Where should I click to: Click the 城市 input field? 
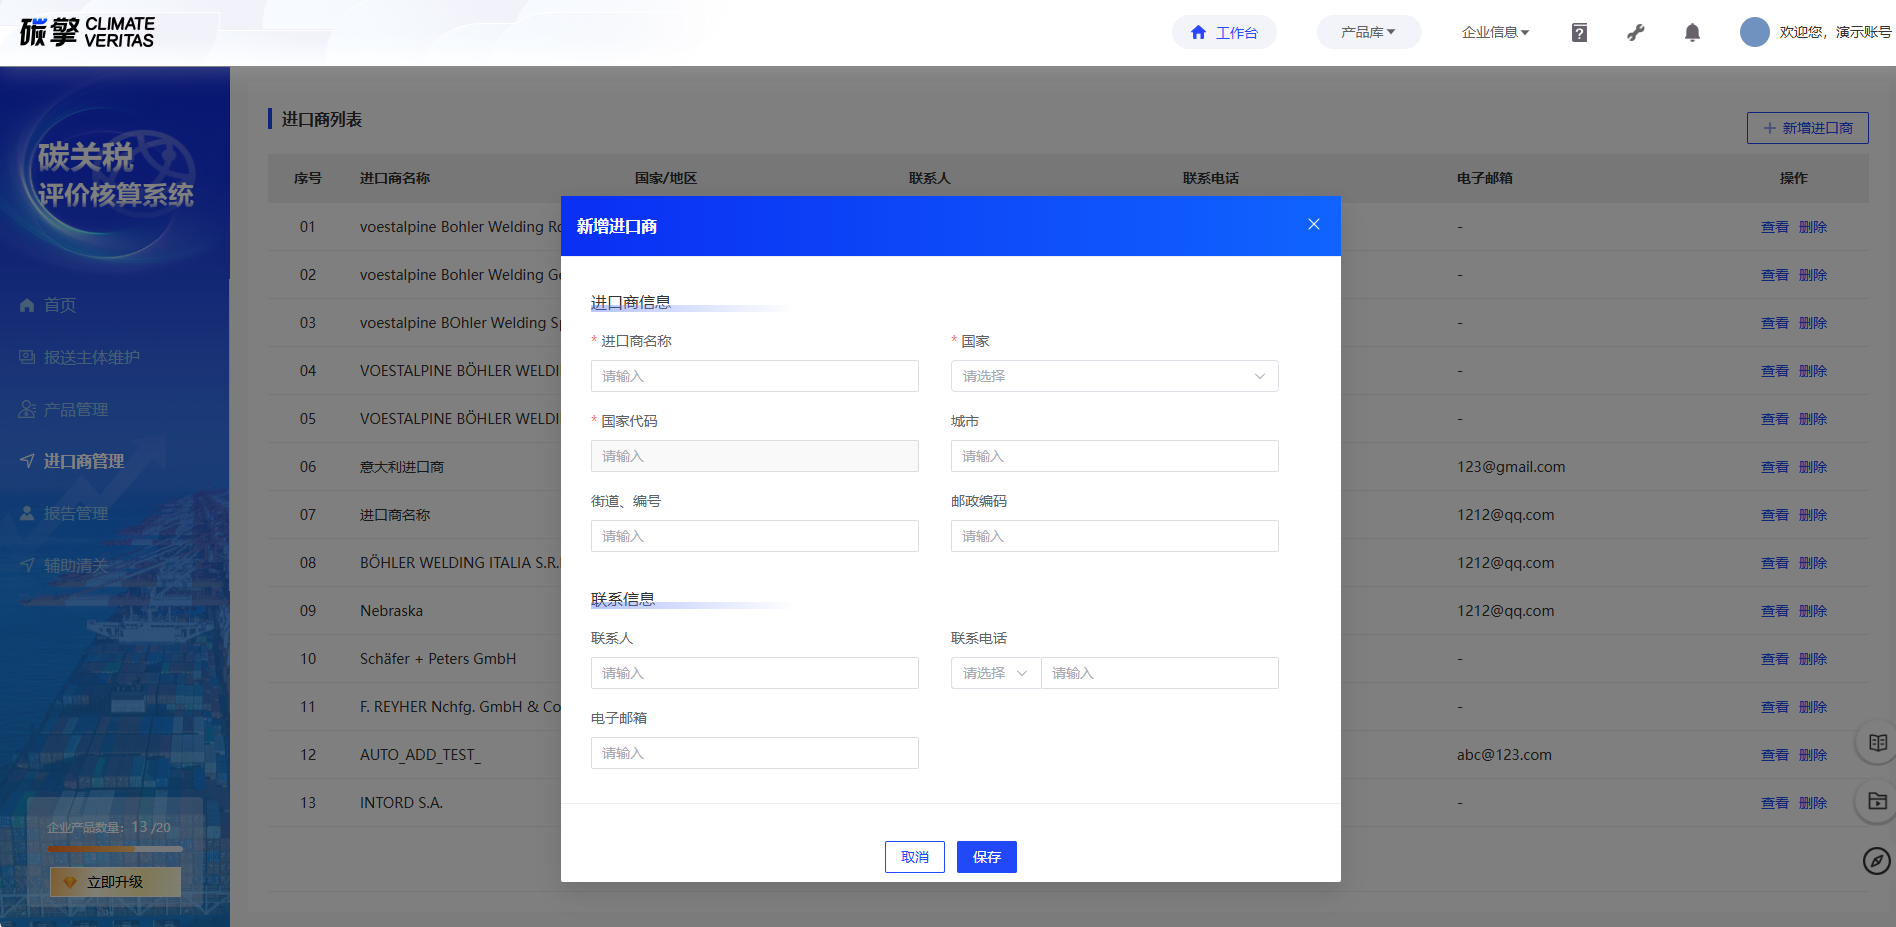pyautogui.click(x=1114, y=456)
